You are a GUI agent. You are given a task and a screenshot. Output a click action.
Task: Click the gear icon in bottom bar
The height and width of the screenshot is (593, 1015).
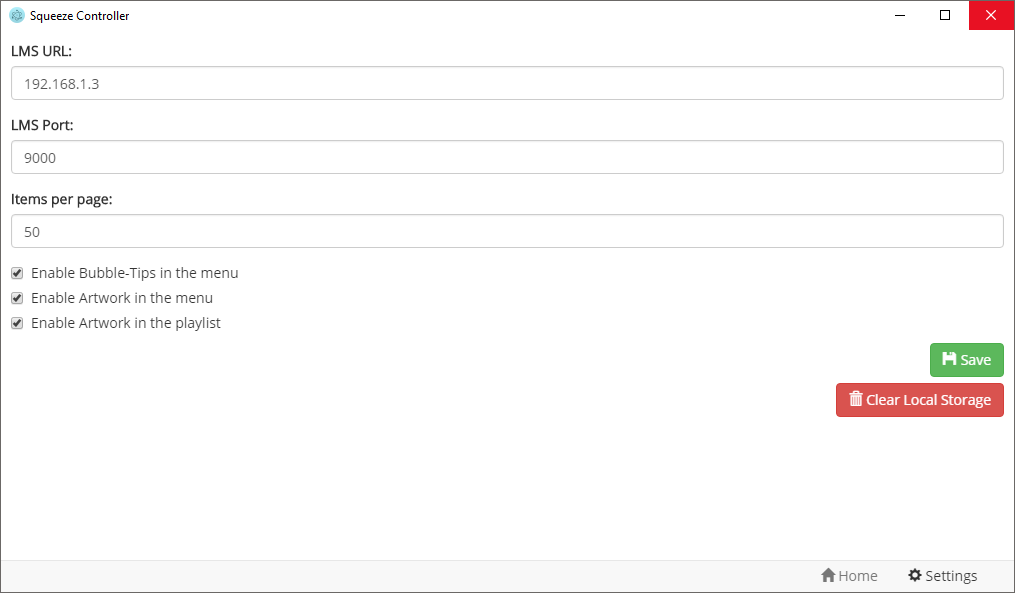coord(914,575)
